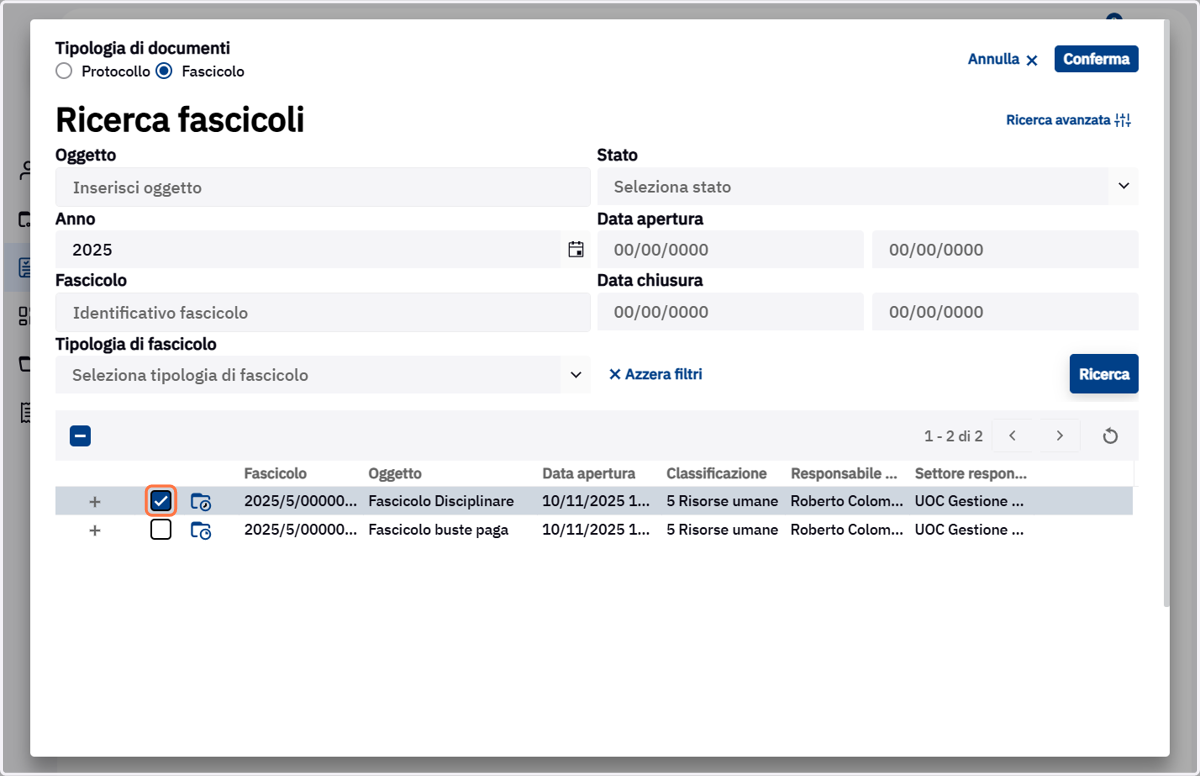Click the 'Fascicolo Disciplinare' cell
Viewport: 1200px width, 776px height.
[x=441, y=501]
